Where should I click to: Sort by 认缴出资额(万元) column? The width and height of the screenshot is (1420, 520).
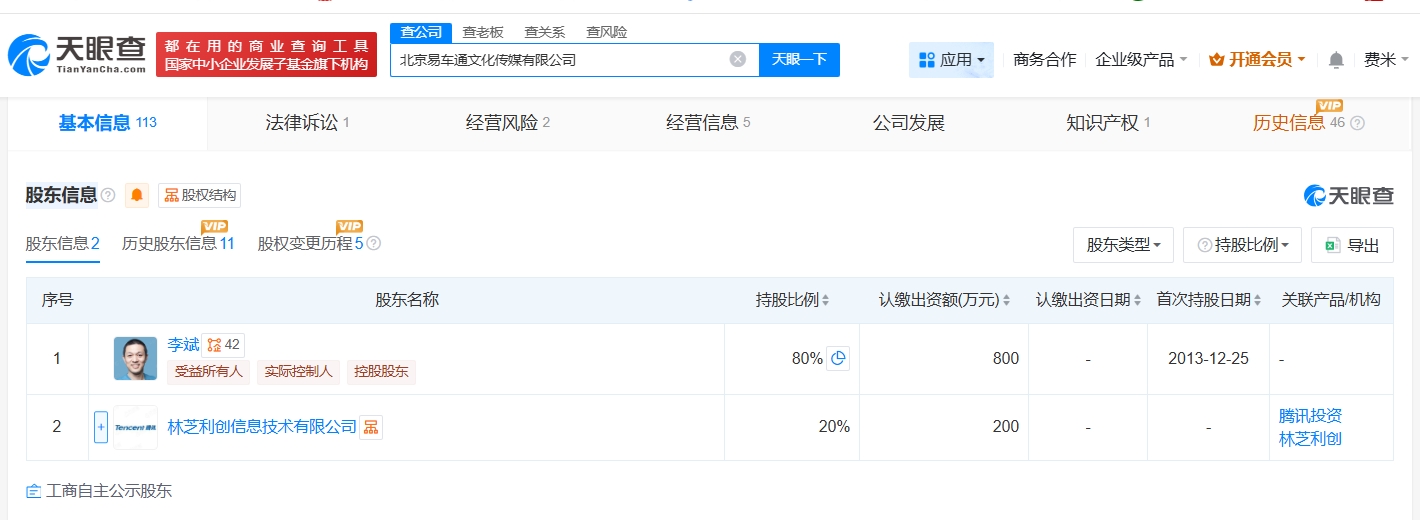1006,300
